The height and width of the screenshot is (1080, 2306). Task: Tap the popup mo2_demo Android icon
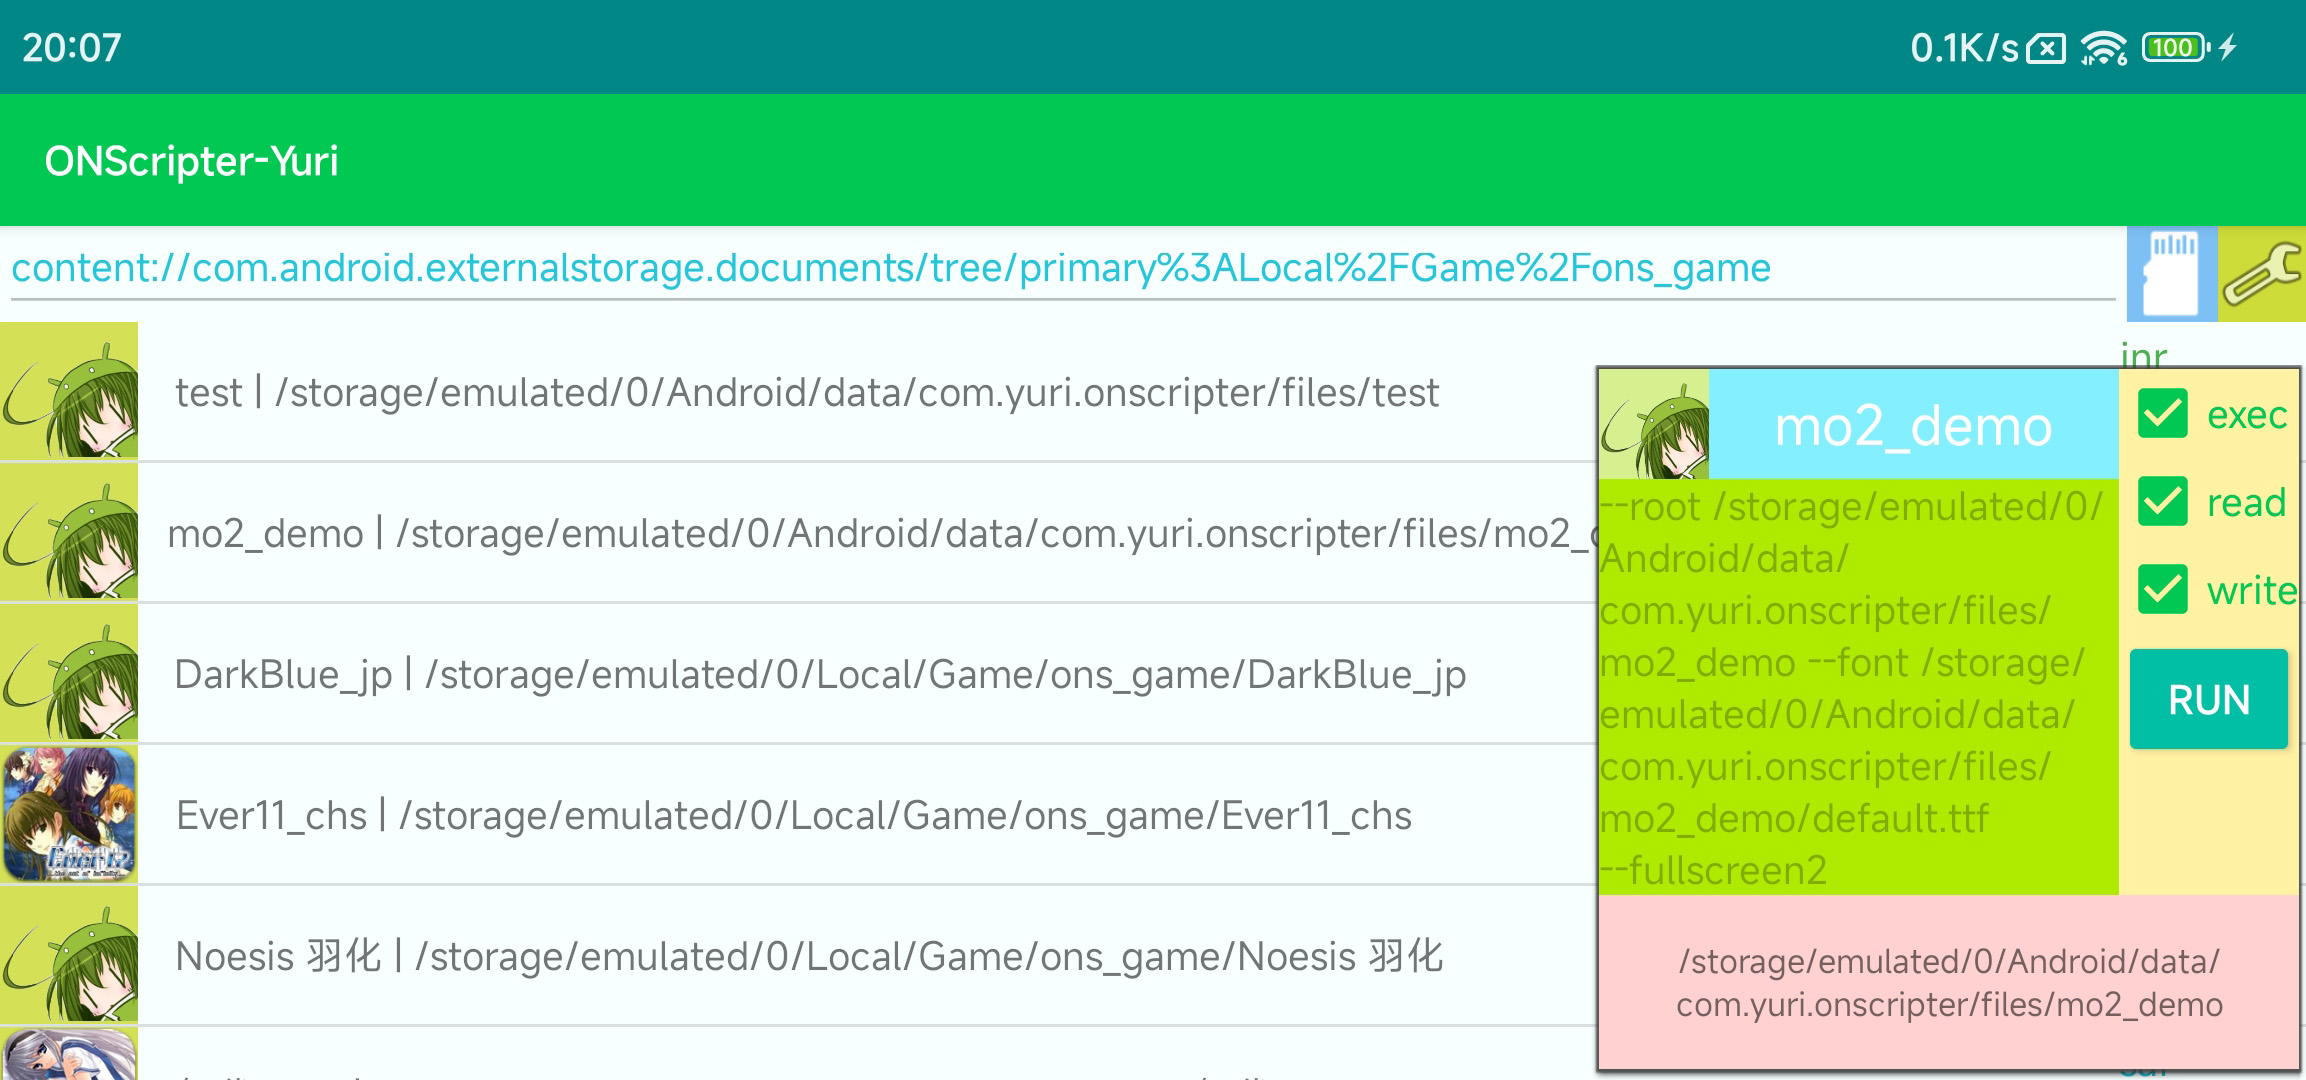(1654, 425)
